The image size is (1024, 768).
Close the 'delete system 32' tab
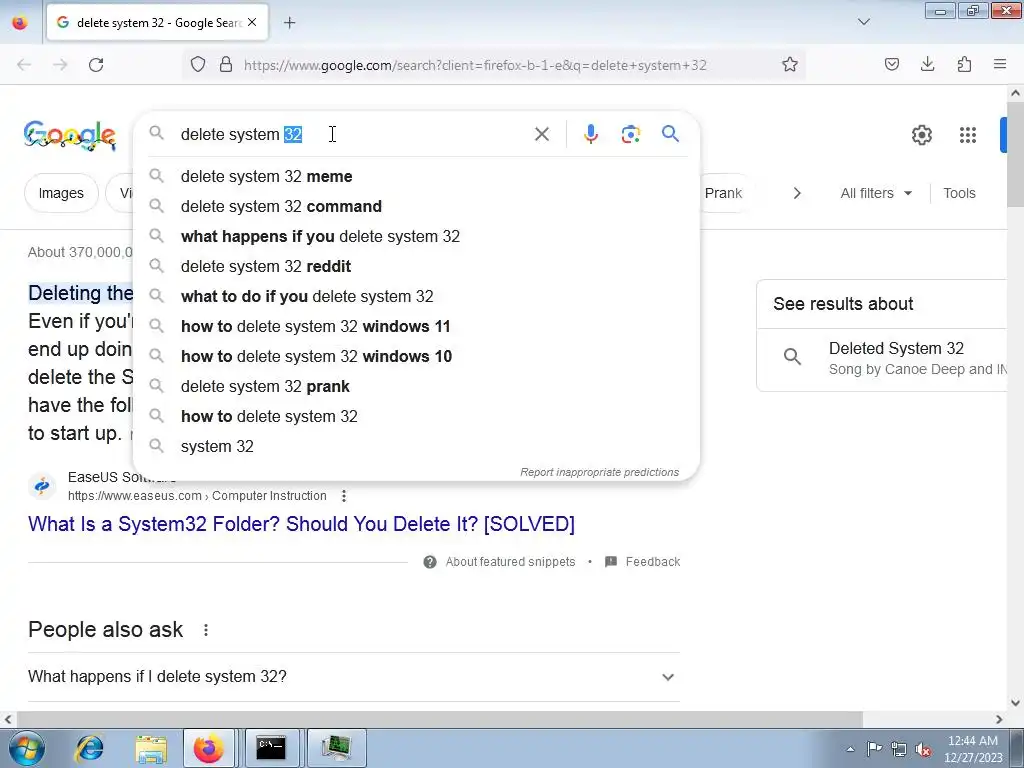point(252,23)
